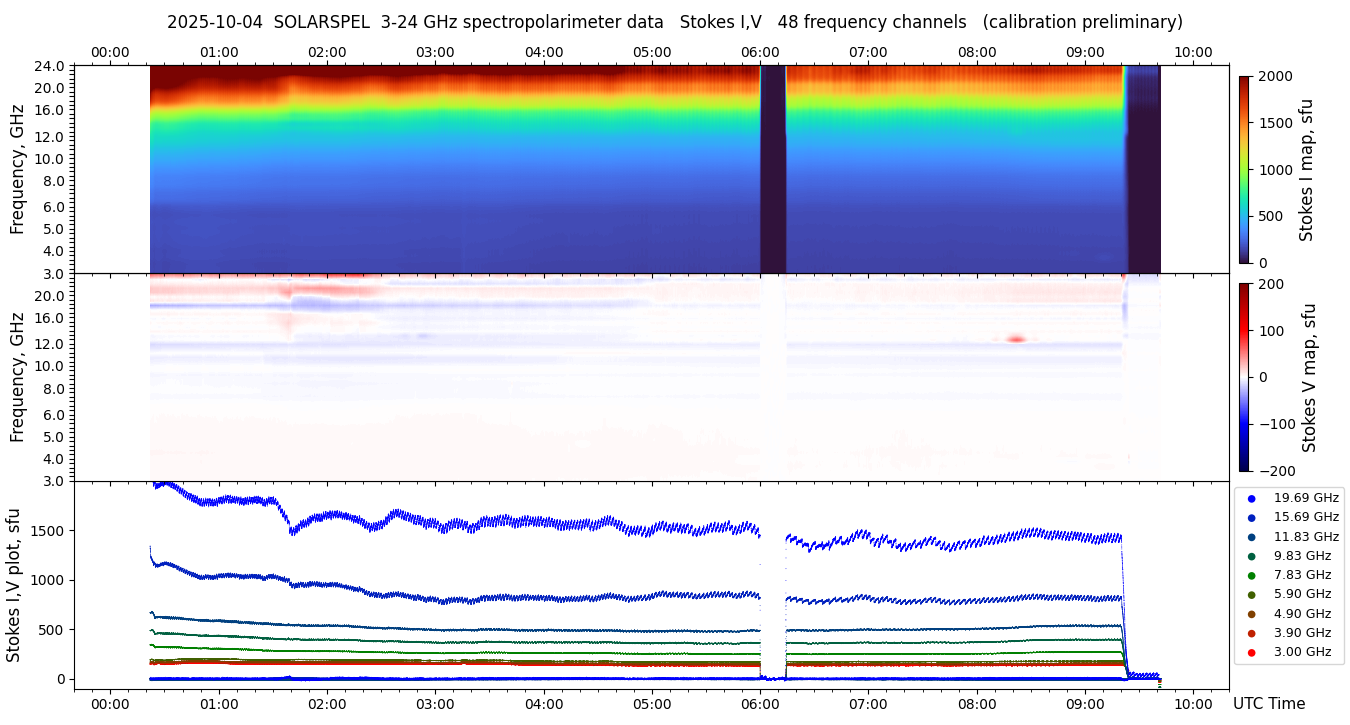
Task: Click the Stokes V map colorbar
Action: pyautogui.click(x=1244, y=377)
